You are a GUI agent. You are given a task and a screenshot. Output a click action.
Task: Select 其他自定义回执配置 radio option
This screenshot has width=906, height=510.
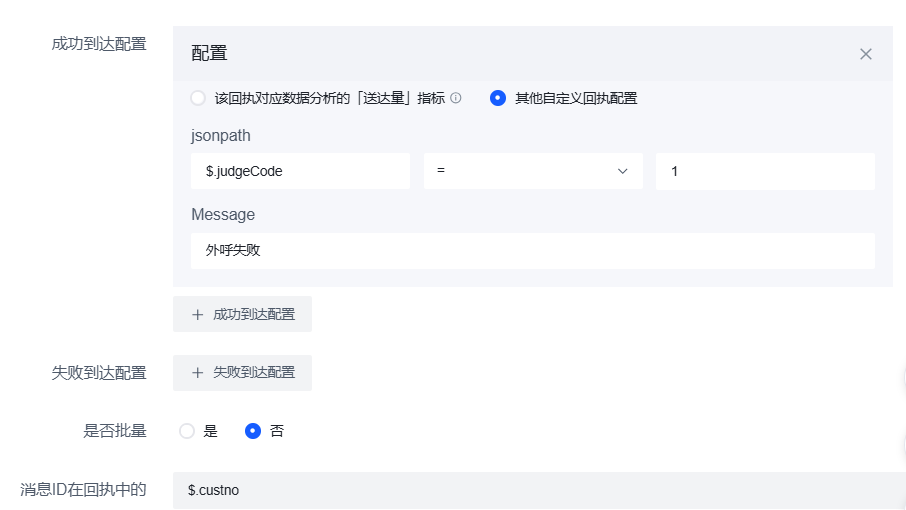[497, 98]
